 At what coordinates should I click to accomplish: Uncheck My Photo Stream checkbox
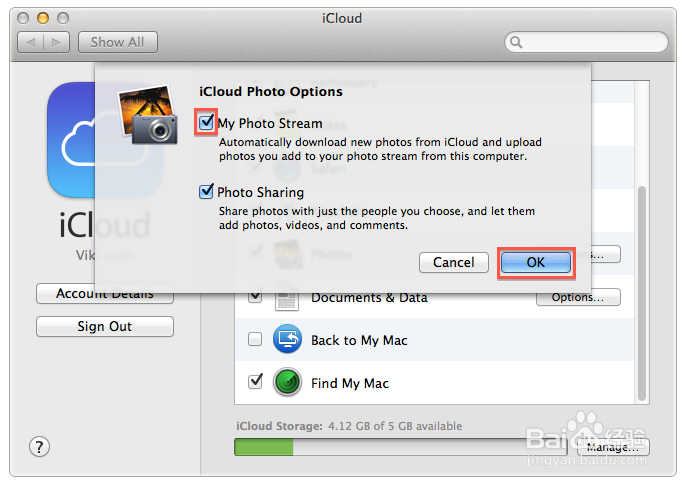pyautogui.click(x=207, y=123)
